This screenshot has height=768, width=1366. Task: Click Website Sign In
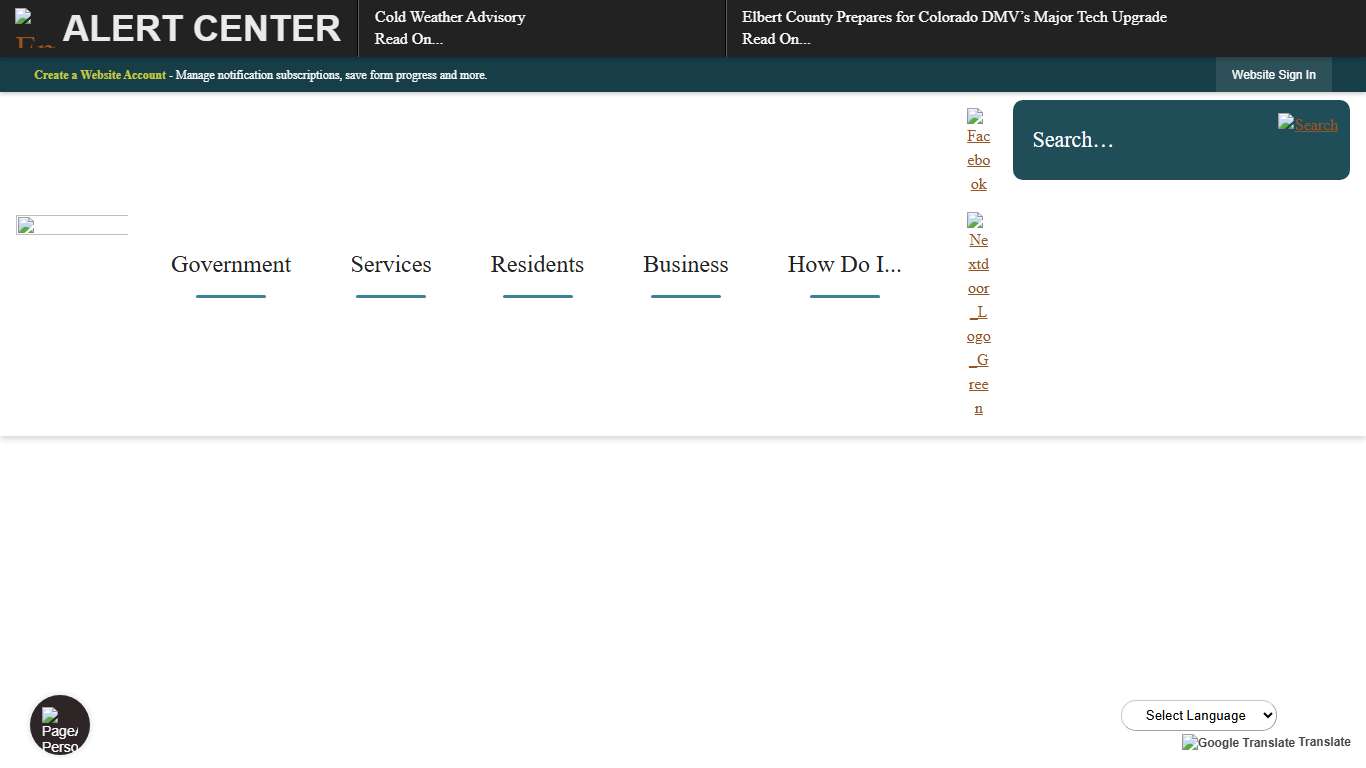[x=1273, y=74]
